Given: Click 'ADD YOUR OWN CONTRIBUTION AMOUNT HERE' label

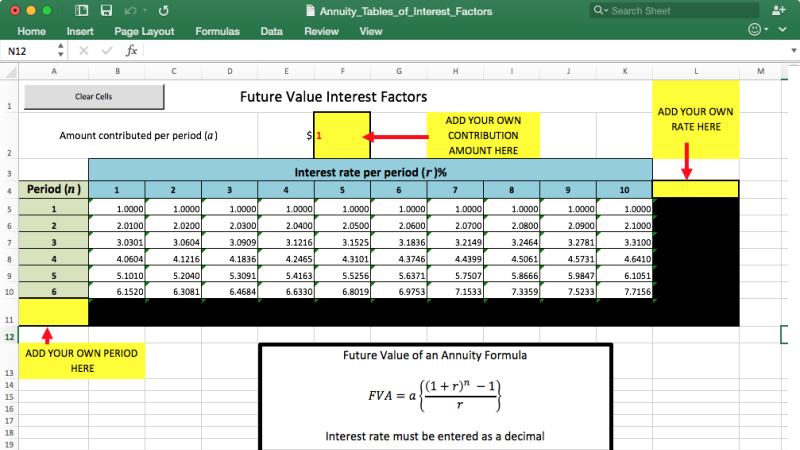Looking at the screenshot, I should (x=483, y=135).
